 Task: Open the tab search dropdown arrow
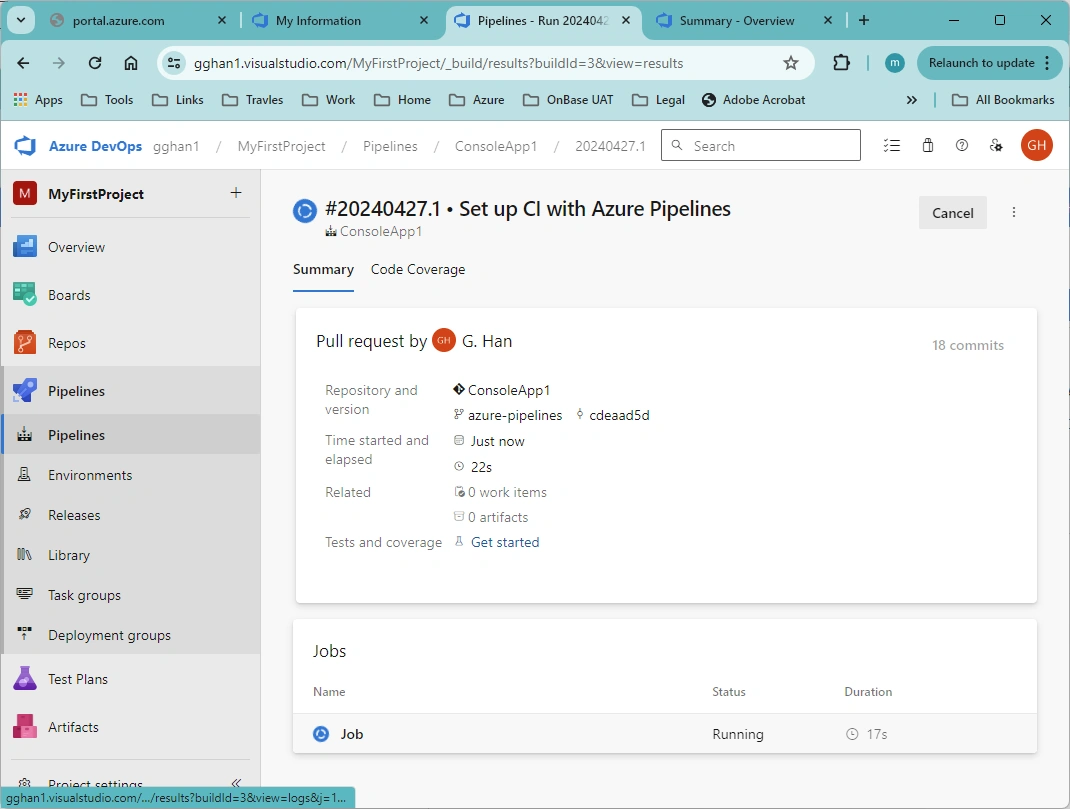tap(20, 20)
